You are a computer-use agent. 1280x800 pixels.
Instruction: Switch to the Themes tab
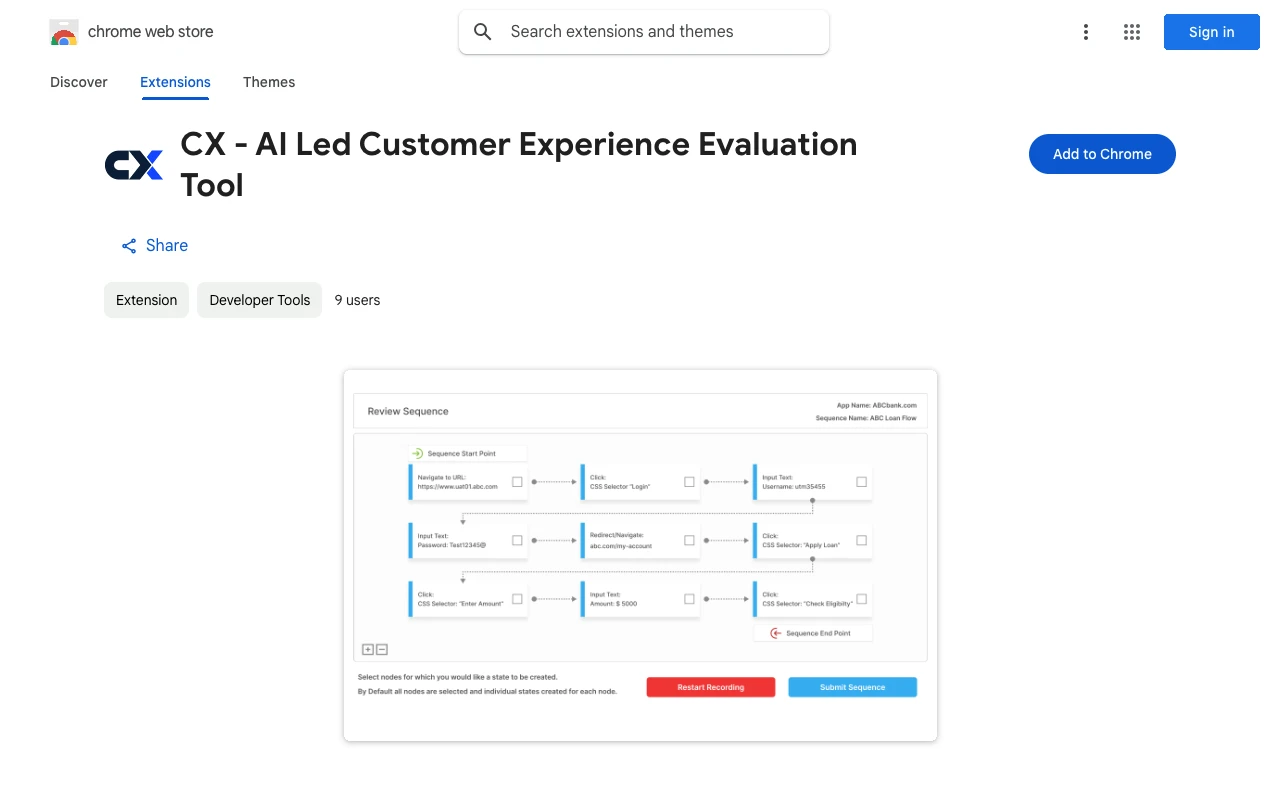pyautogui.click(x=269, y=82)
